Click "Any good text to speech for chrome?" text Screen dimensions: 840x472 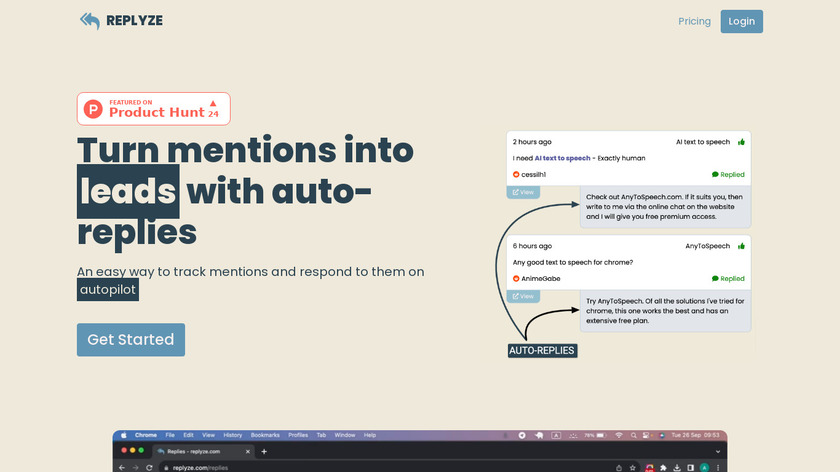pos(573,263)
